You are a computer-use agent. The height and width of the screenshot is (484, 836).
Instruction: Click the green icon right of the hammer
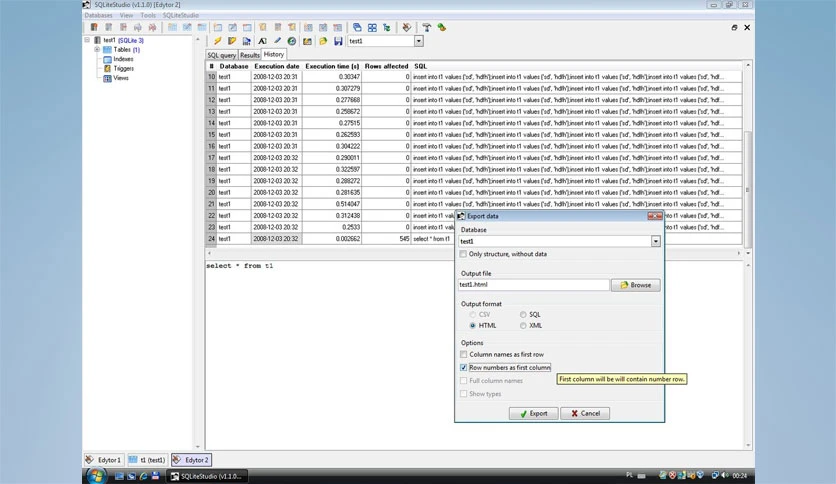point(441,27)
